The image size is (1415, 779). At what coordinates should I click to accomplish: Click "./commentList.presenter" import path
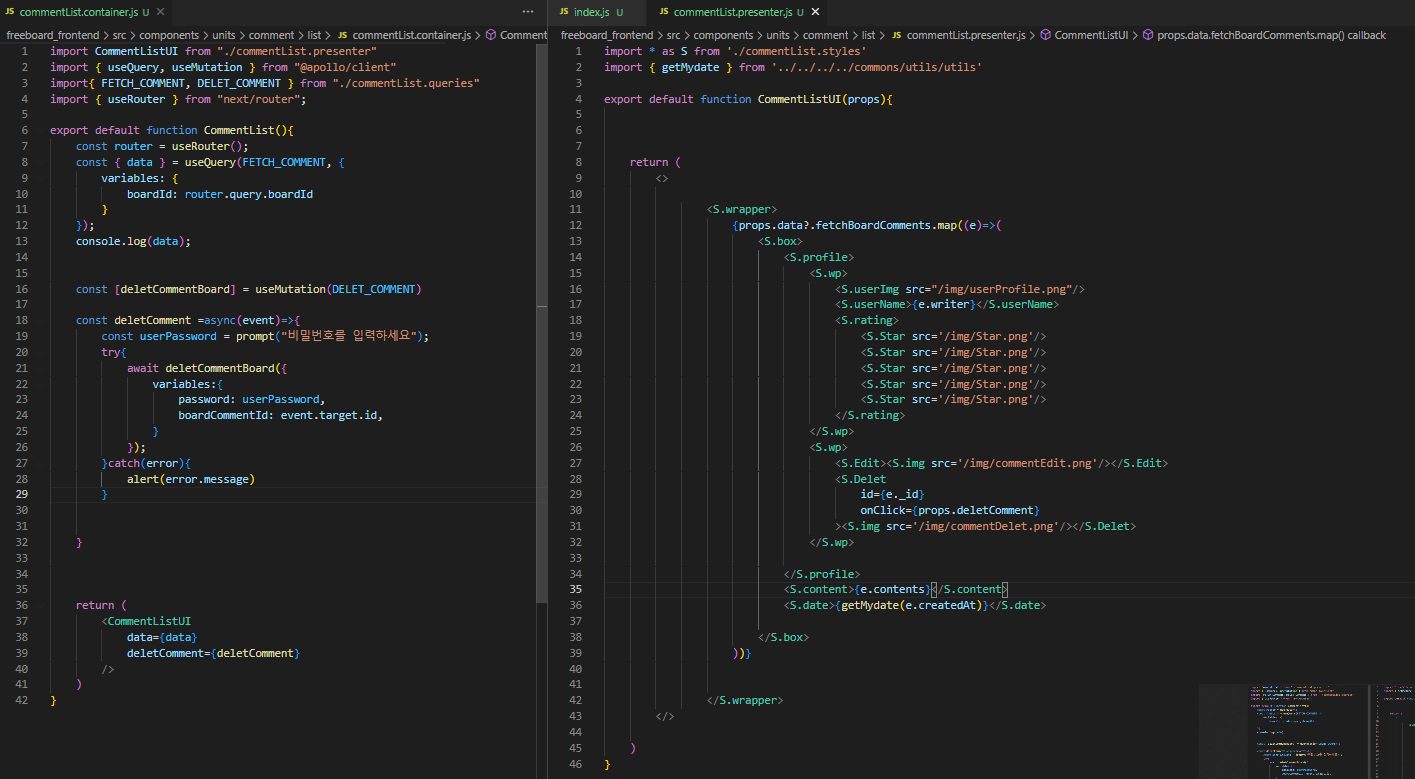(x=296, y=51)
